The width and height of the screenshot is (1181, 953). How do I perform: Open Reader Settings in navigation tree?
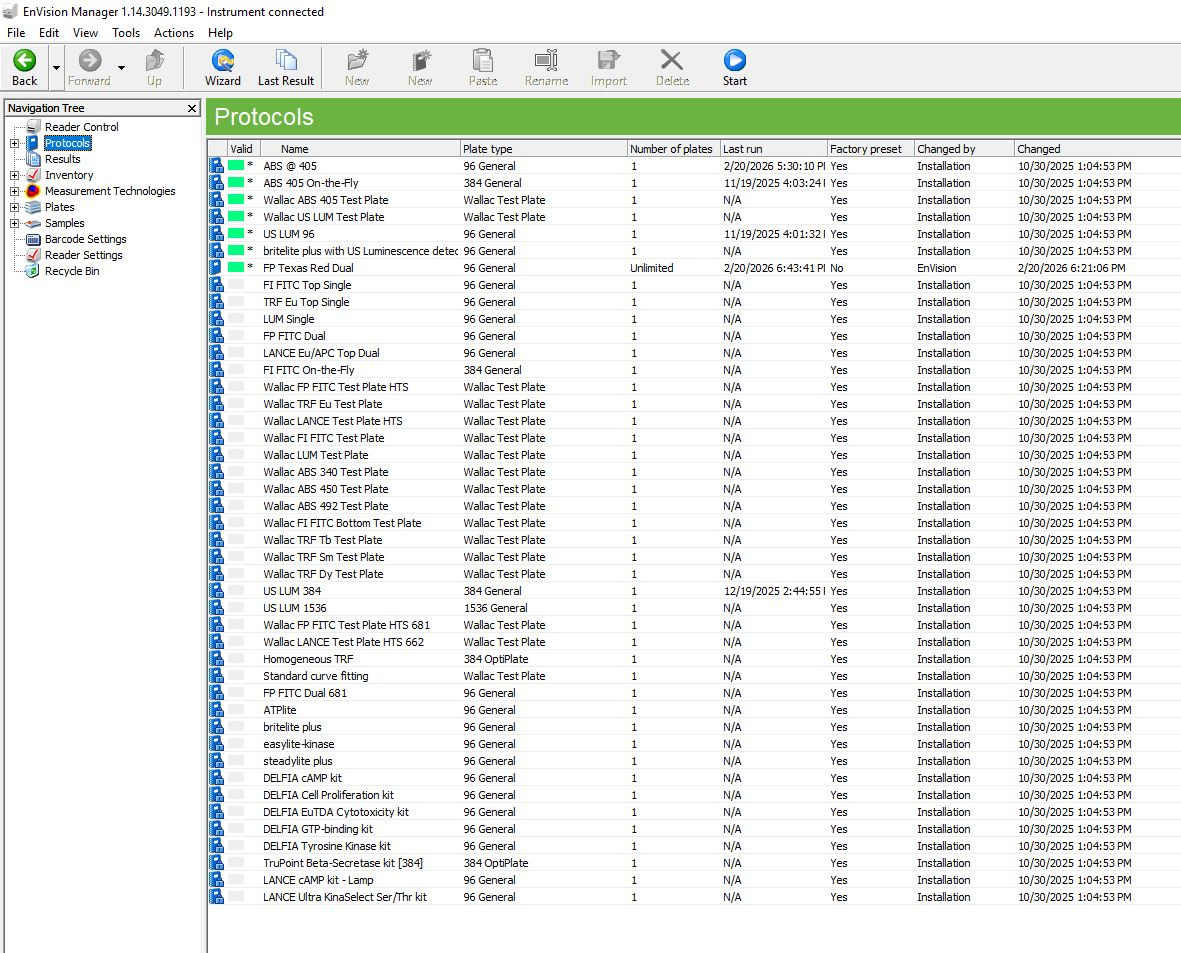pyautogui.click(x=83, y=255)
